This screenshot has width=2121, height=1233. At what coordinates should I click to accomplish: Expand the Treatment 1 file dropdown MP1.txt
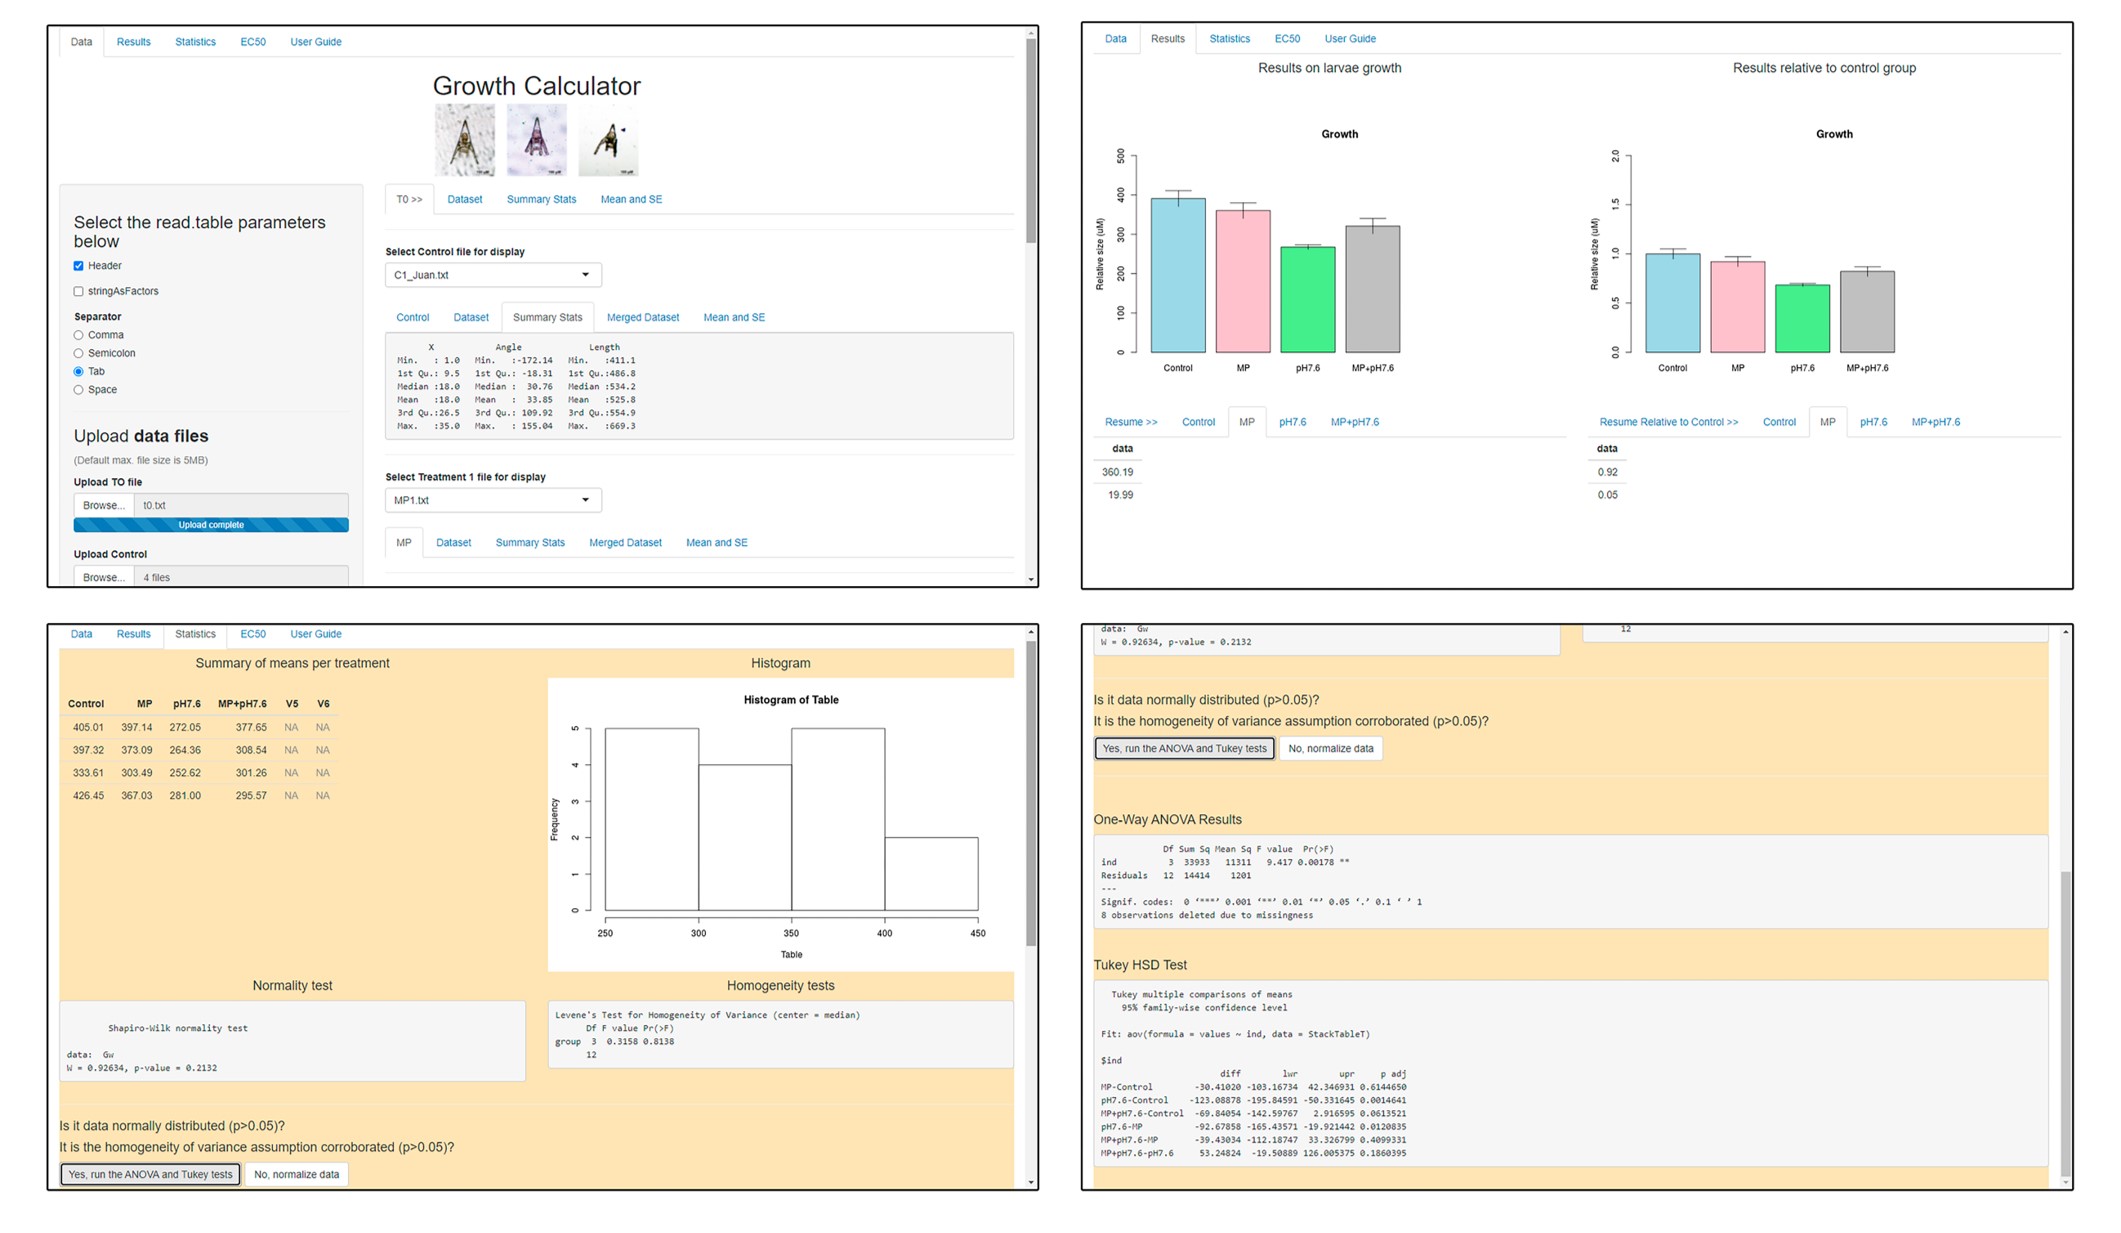pyautogui.click(x=493, y=500)
